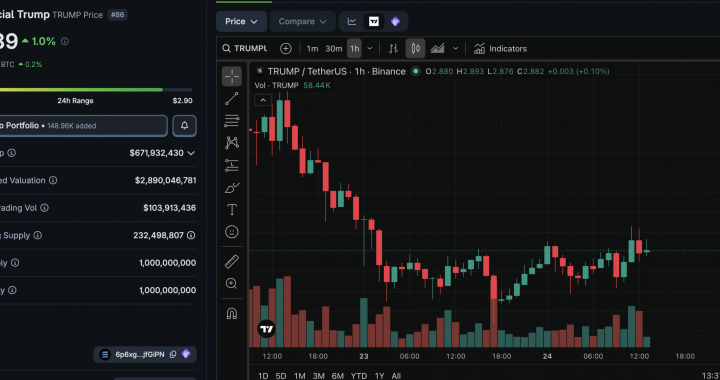This screenshot has width=720, height=380.
Task: Click the Add to Portfolio button
Action: (83, 126)
